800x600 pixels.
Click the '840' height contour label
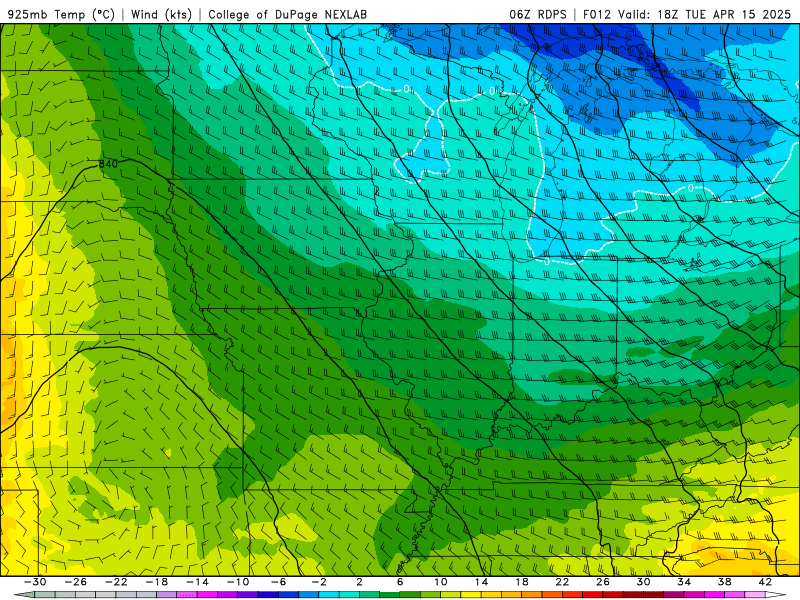point(108,164)
